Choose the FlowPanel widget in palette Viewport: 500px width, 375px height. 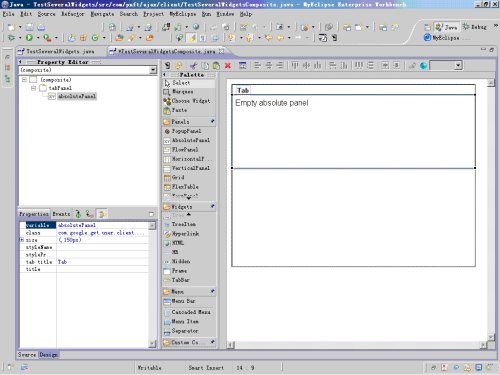(x=181, y=150)
